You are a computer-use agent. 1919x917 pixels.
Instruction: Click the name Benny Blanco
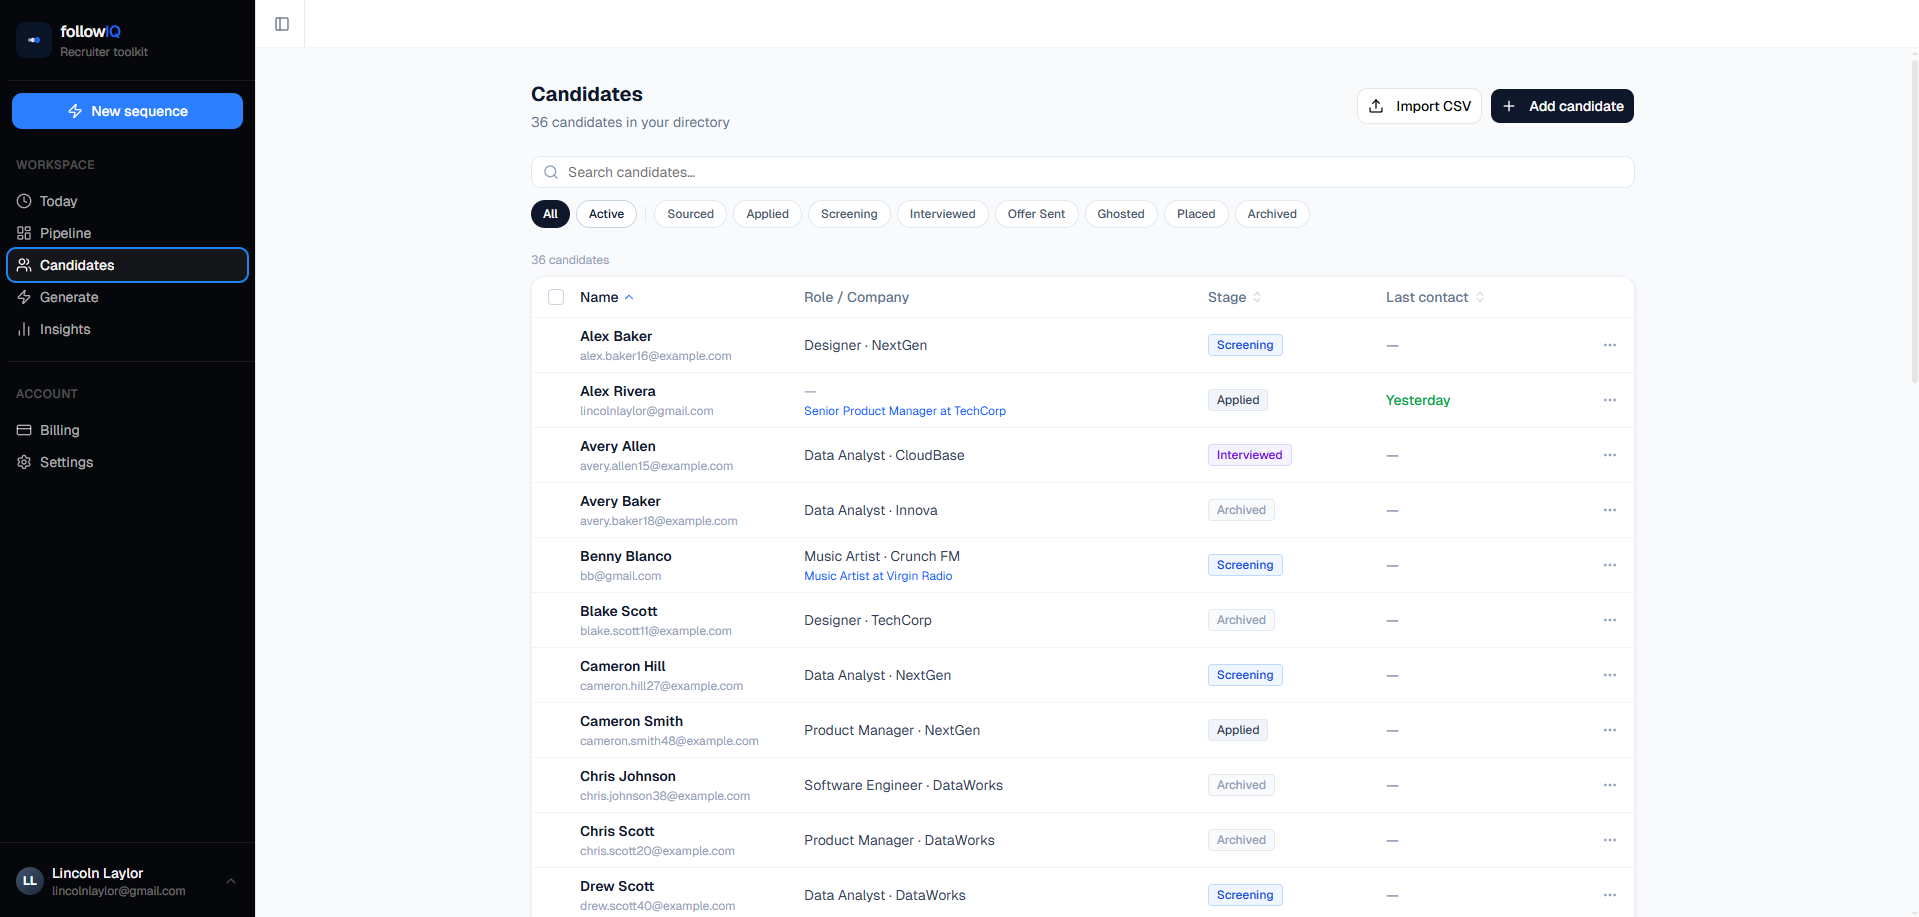coord(626,556)
